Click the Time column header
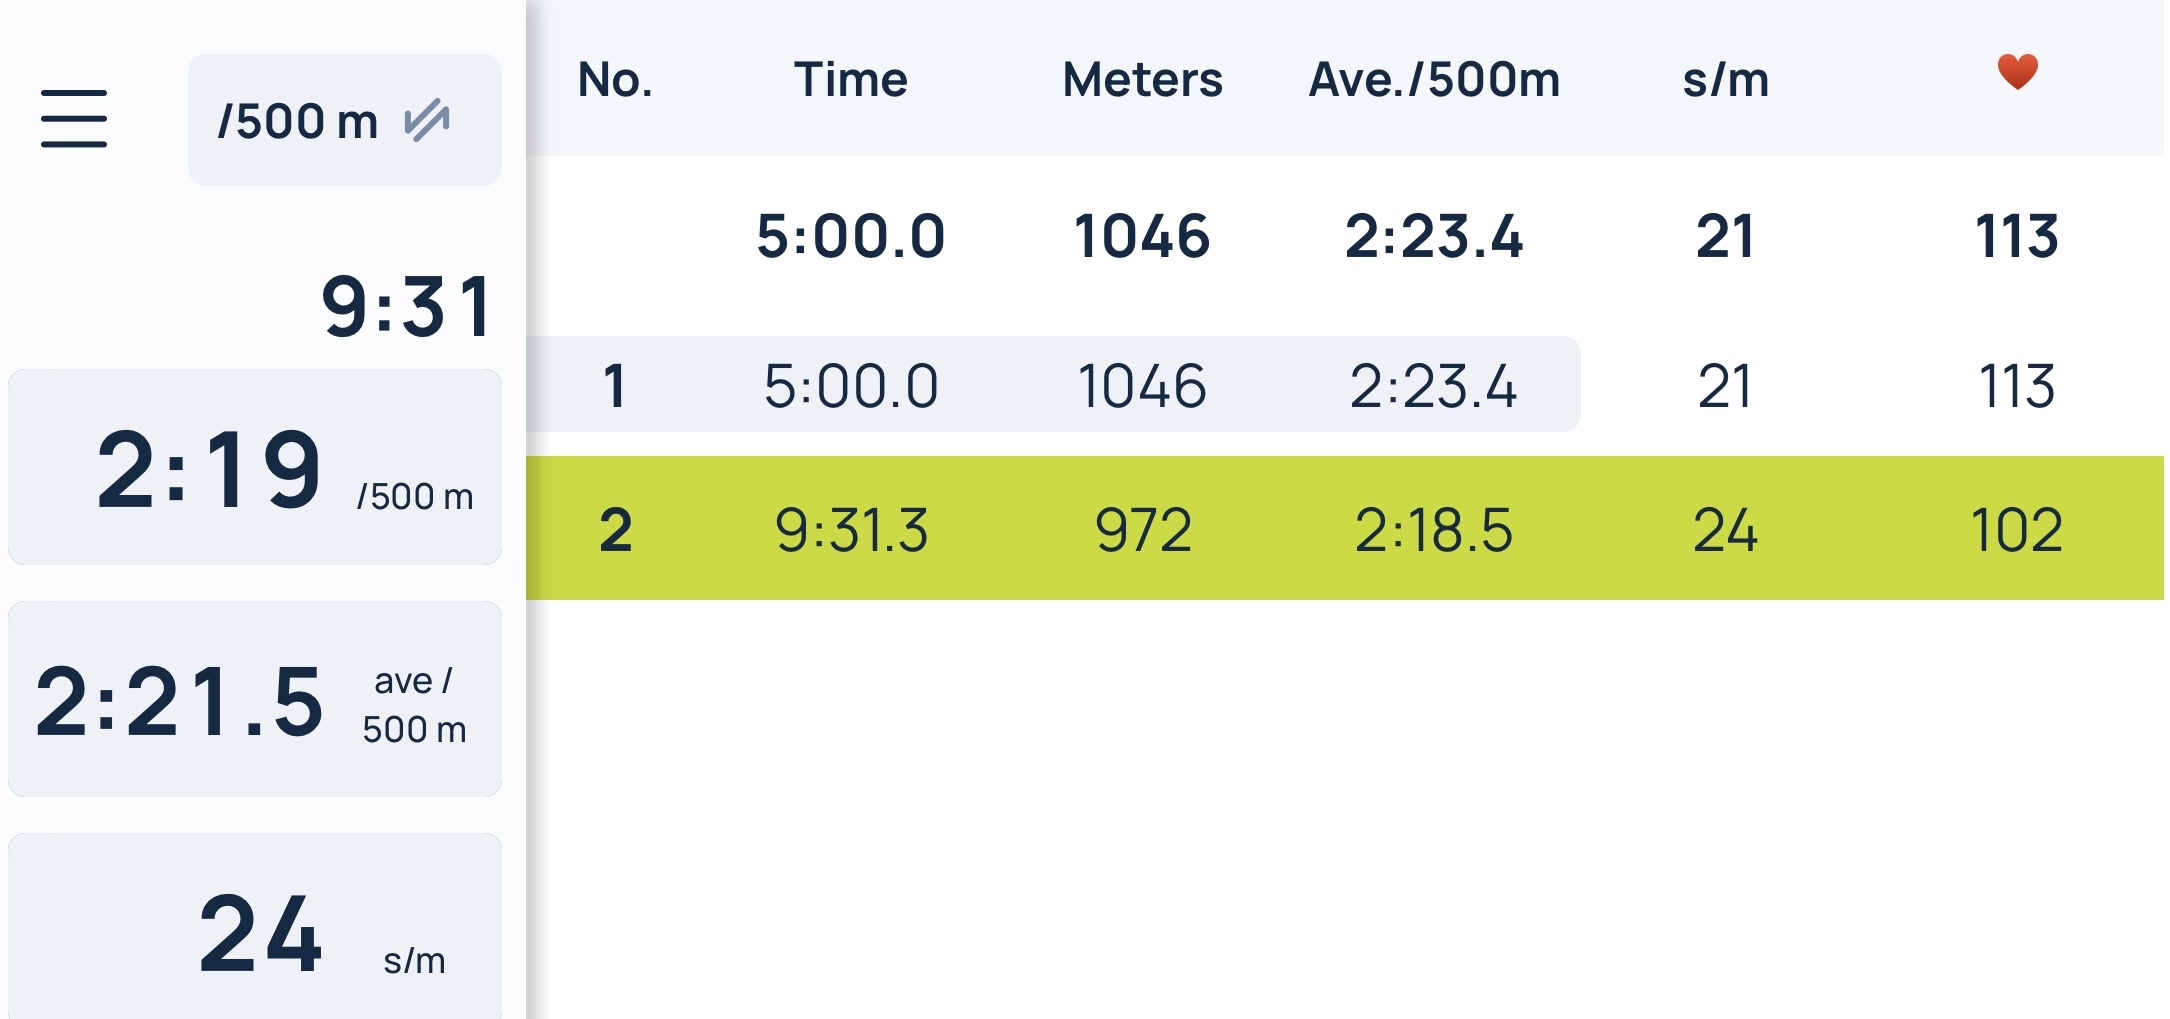The height and width of the screenshot is (1019, 2170). click(x=851, y=80)
